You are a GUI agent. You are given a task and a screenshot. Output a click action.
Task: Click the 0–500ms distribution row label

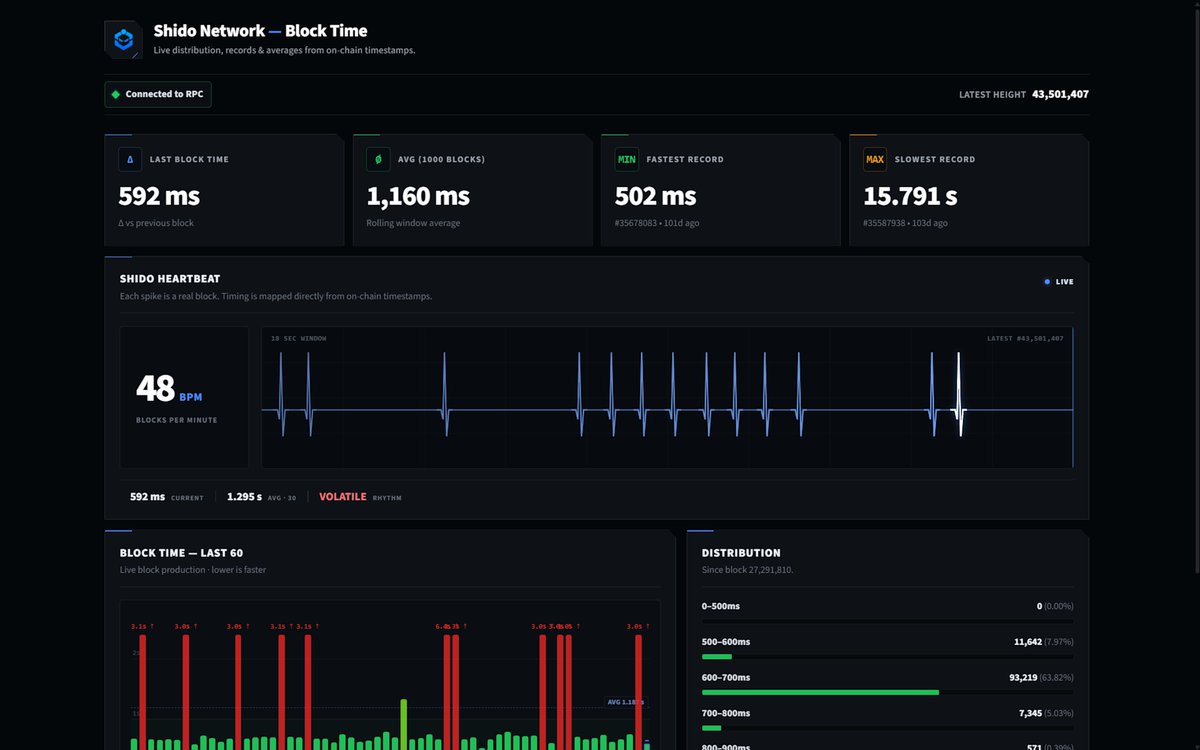click(x=721, y=606)
